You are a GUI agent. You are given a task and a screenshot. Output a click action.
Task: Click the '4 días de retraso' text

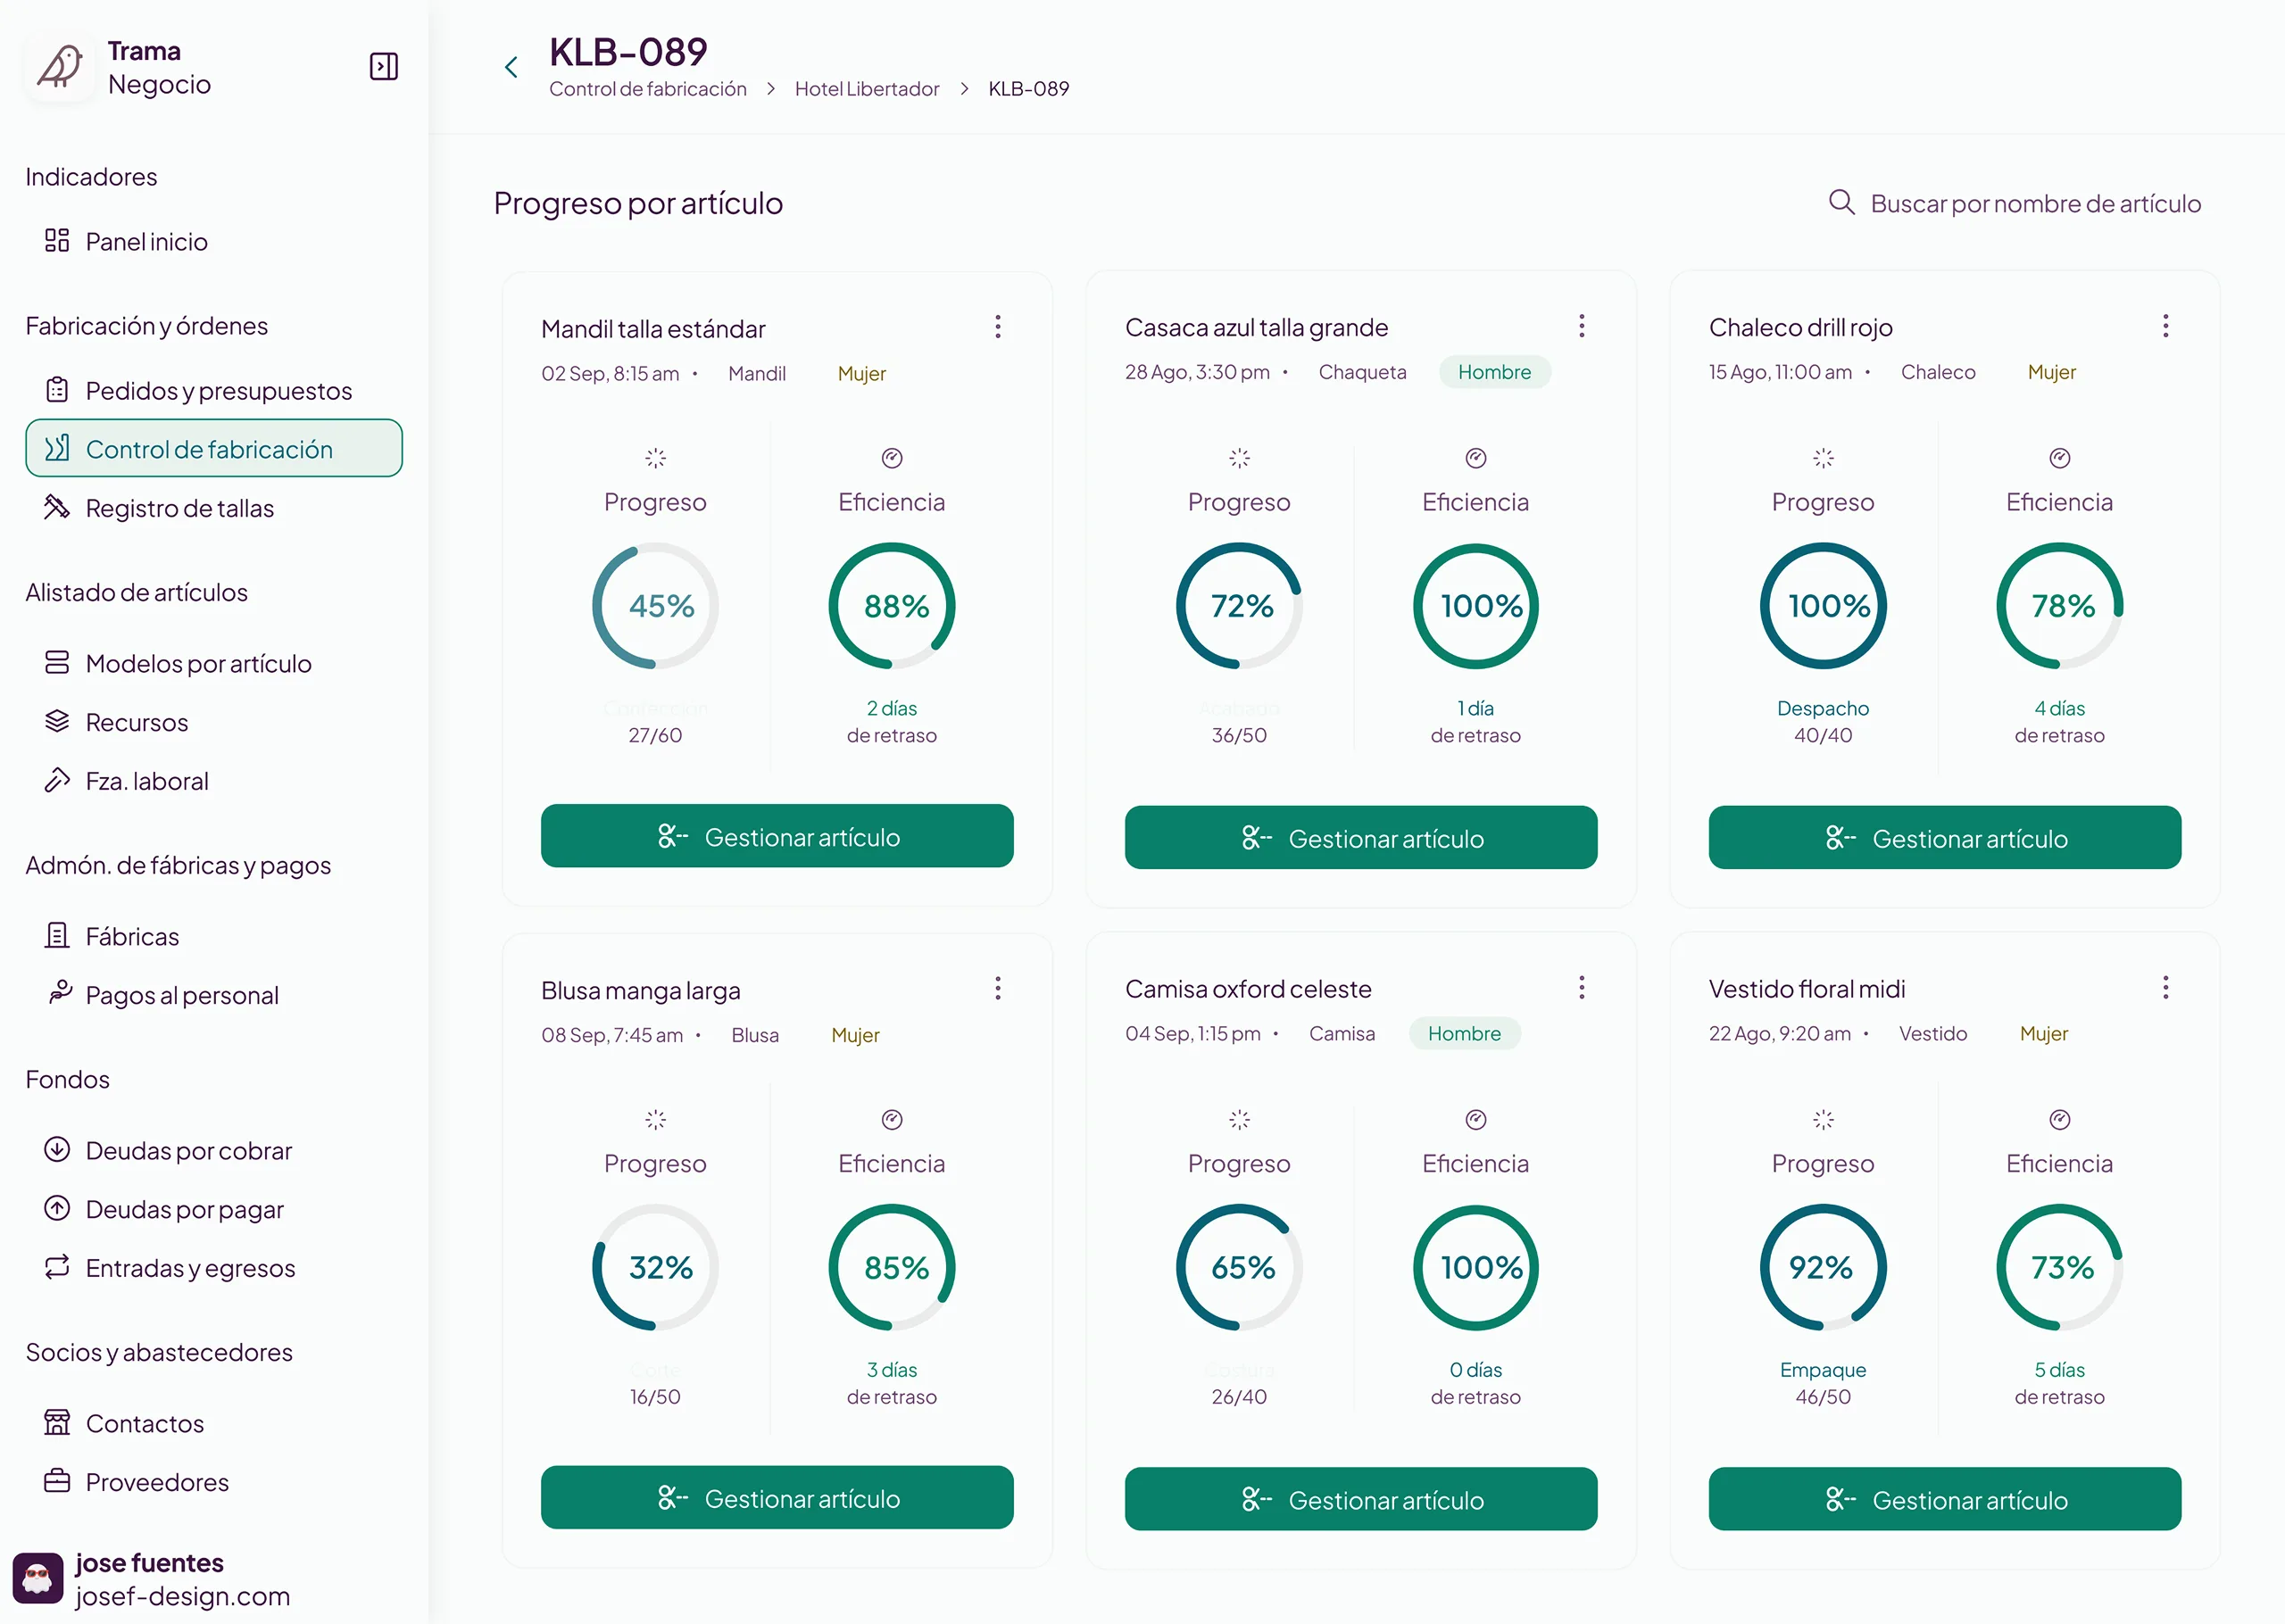pos(2060,722)
